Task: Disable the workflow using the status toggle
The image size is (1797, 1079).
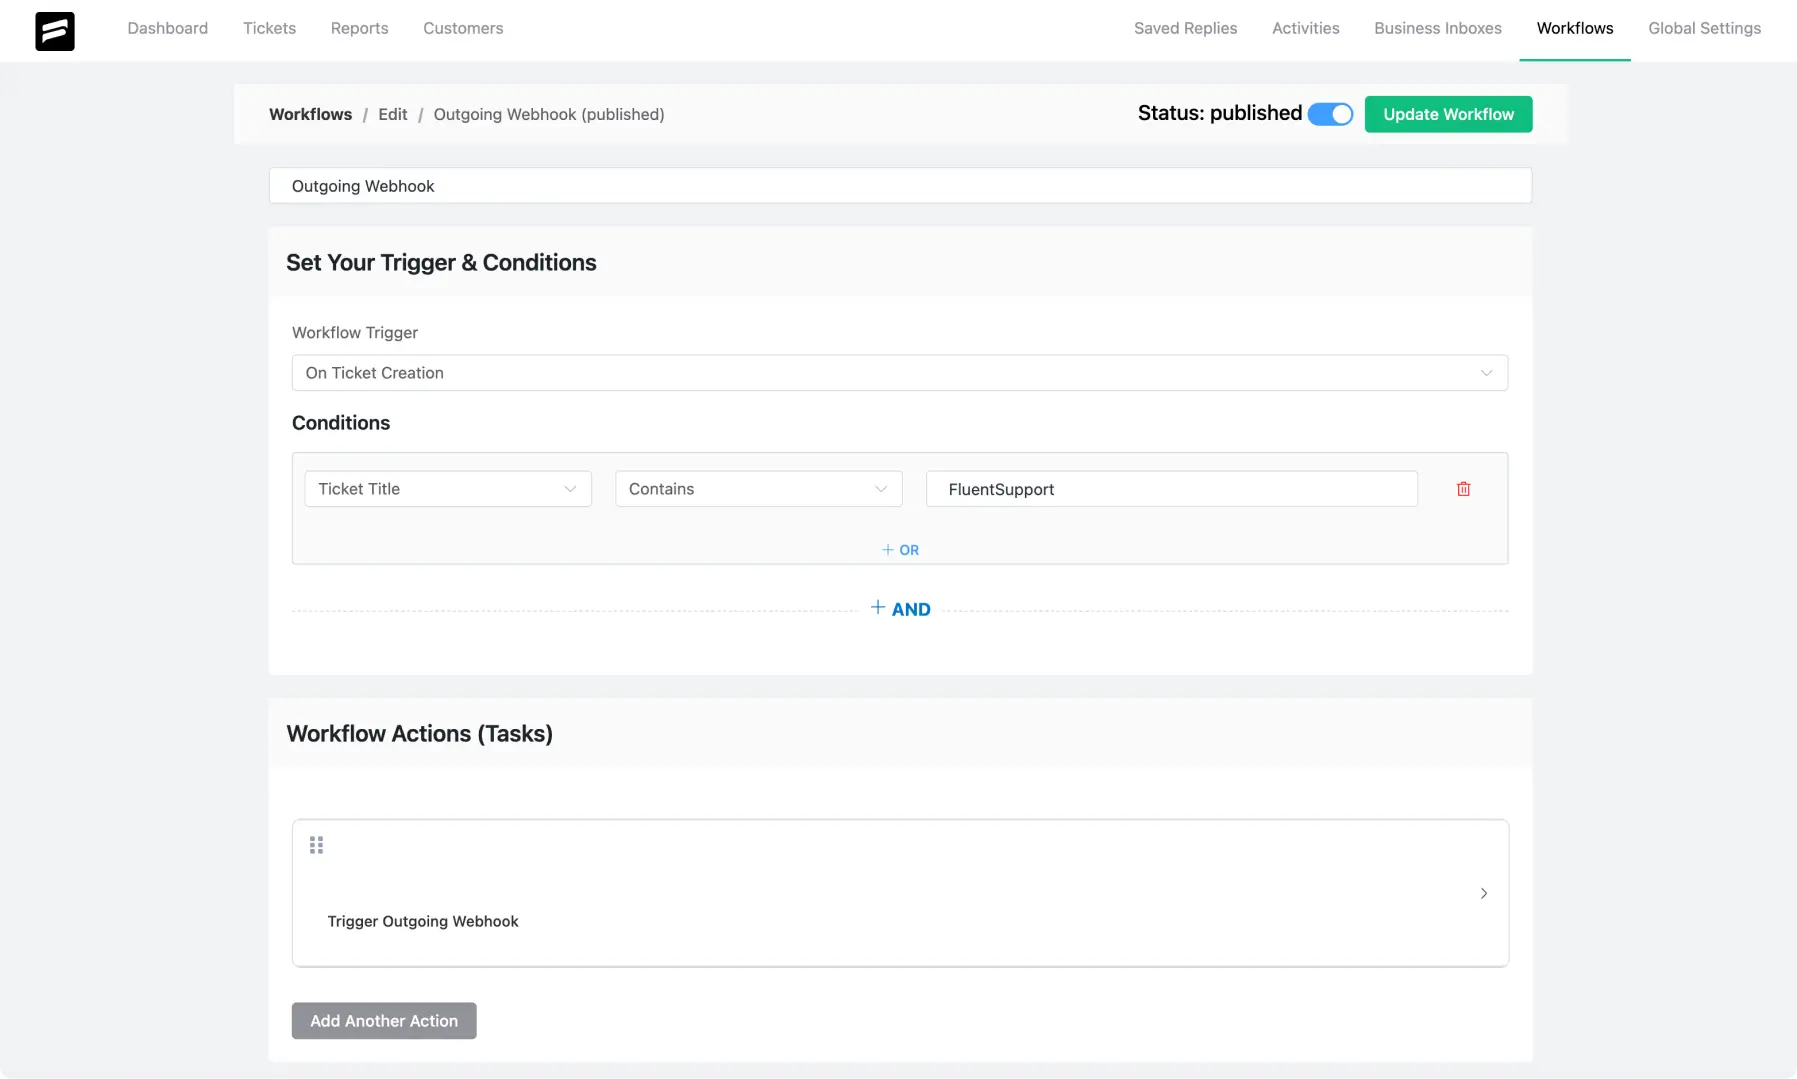Action: coord(1329,113)
